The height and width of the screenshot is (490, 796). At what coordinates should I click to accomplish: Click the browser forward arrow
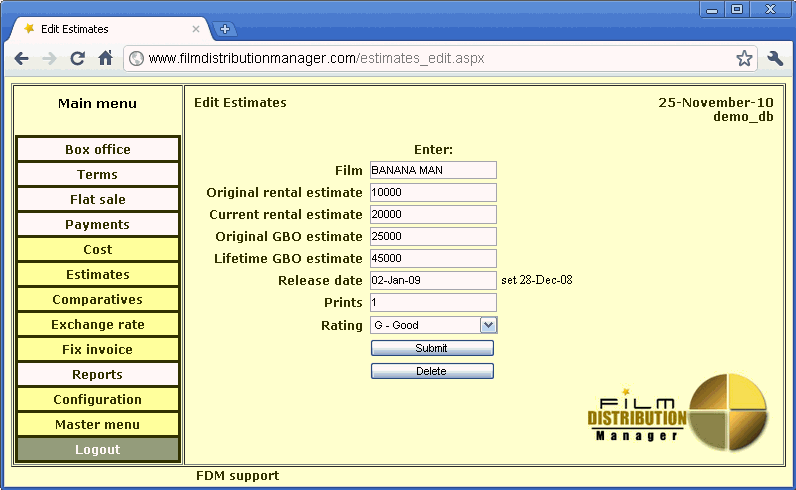click(x=49, y=59)
